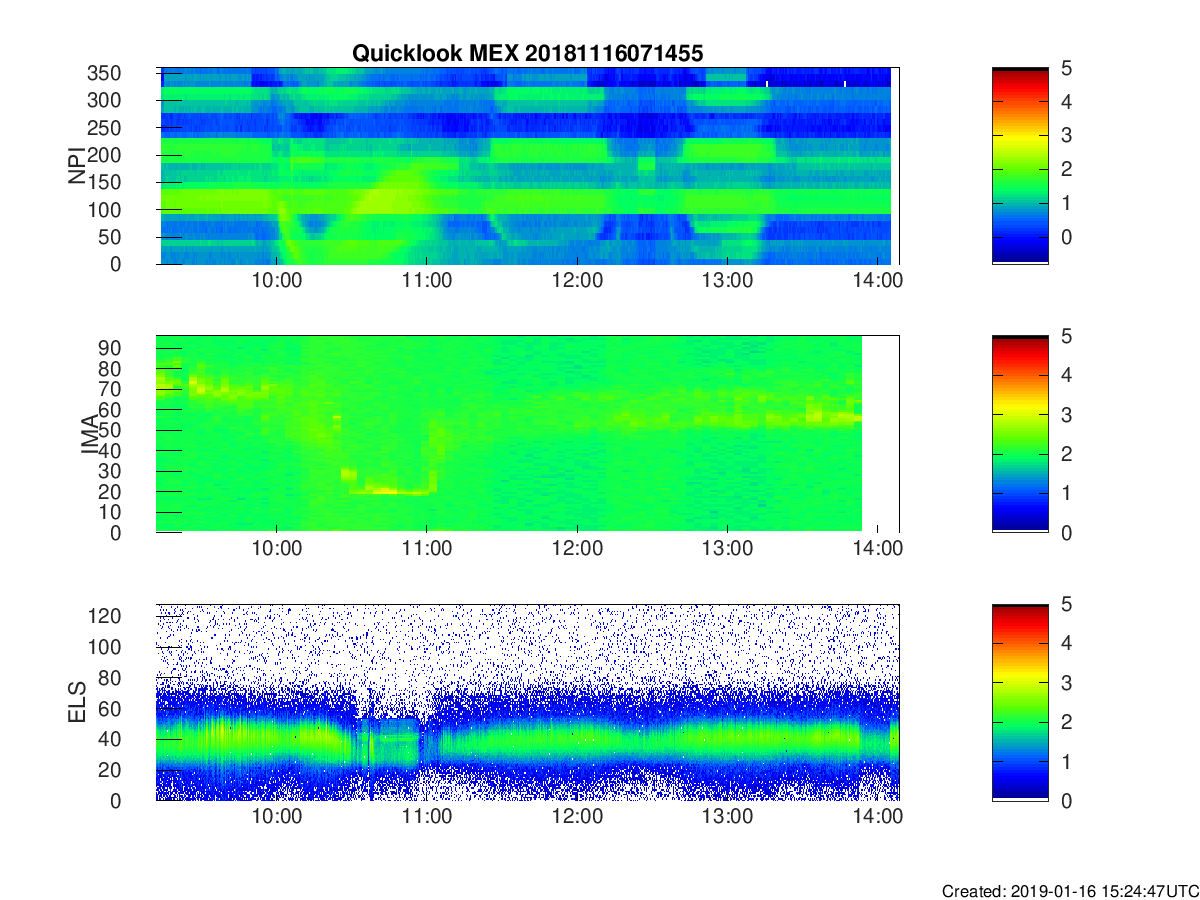The image size is (1200, 900).
Task: Click the 12:00 tick under the NPI plot
Action: click(x=577, y=280)
